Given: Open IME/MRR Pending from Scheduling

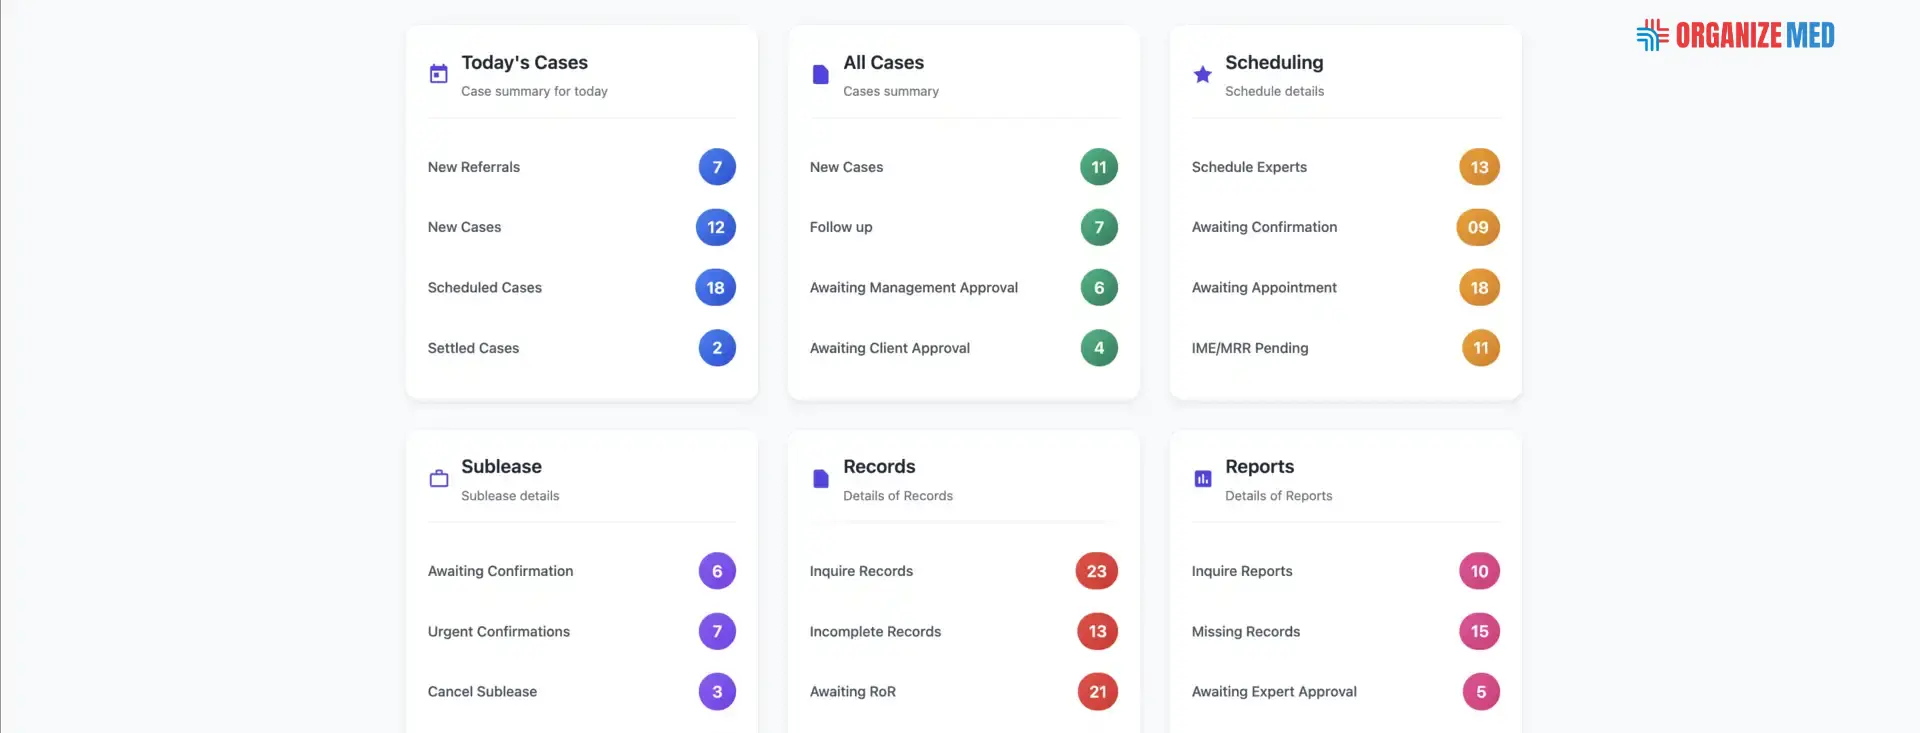Looking at the screenshot, I should 1250,348.
